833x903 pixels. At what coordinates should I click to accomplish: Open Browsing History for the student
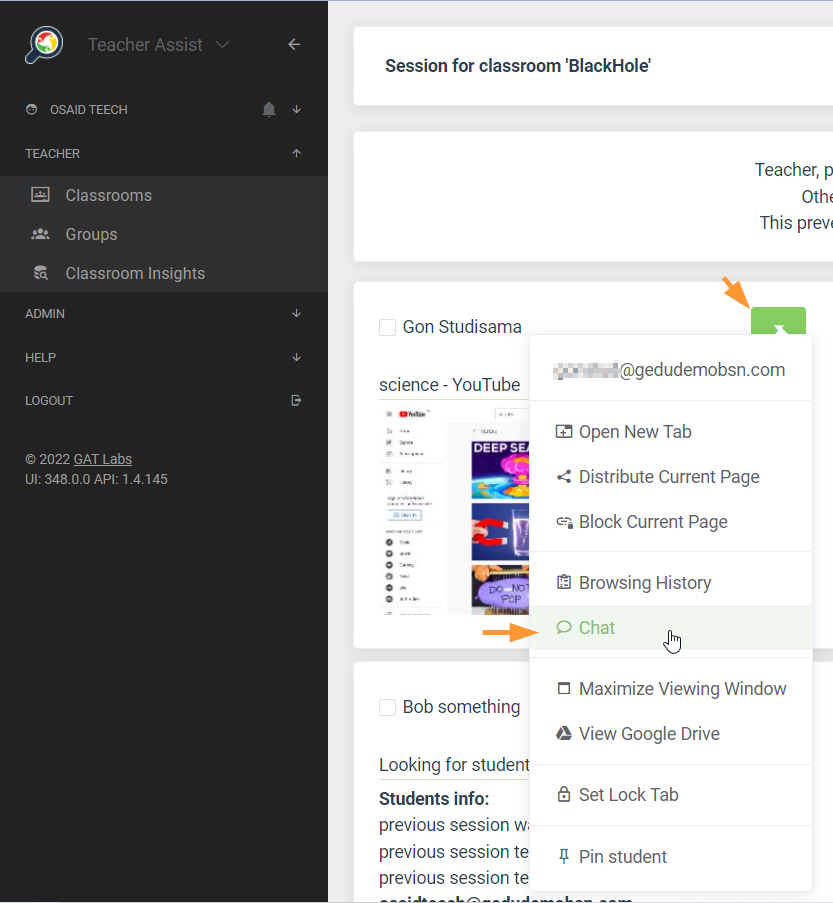pos(670,582)
